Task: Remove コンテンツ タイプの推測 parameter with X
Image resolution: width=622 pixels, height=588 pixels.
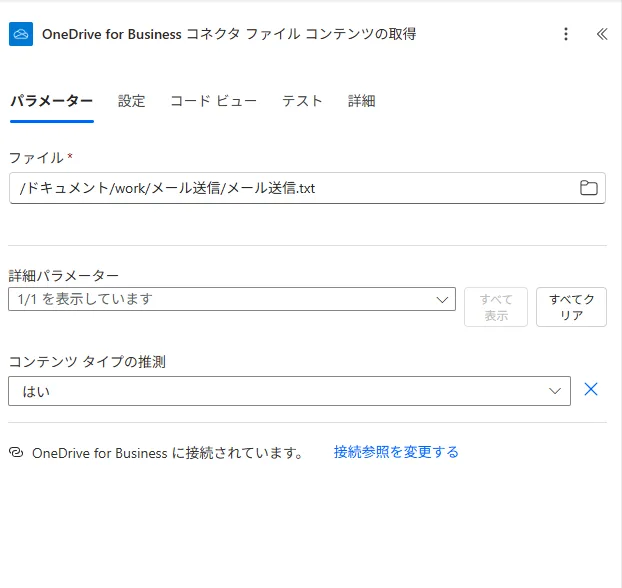Action: coord(591,389)
